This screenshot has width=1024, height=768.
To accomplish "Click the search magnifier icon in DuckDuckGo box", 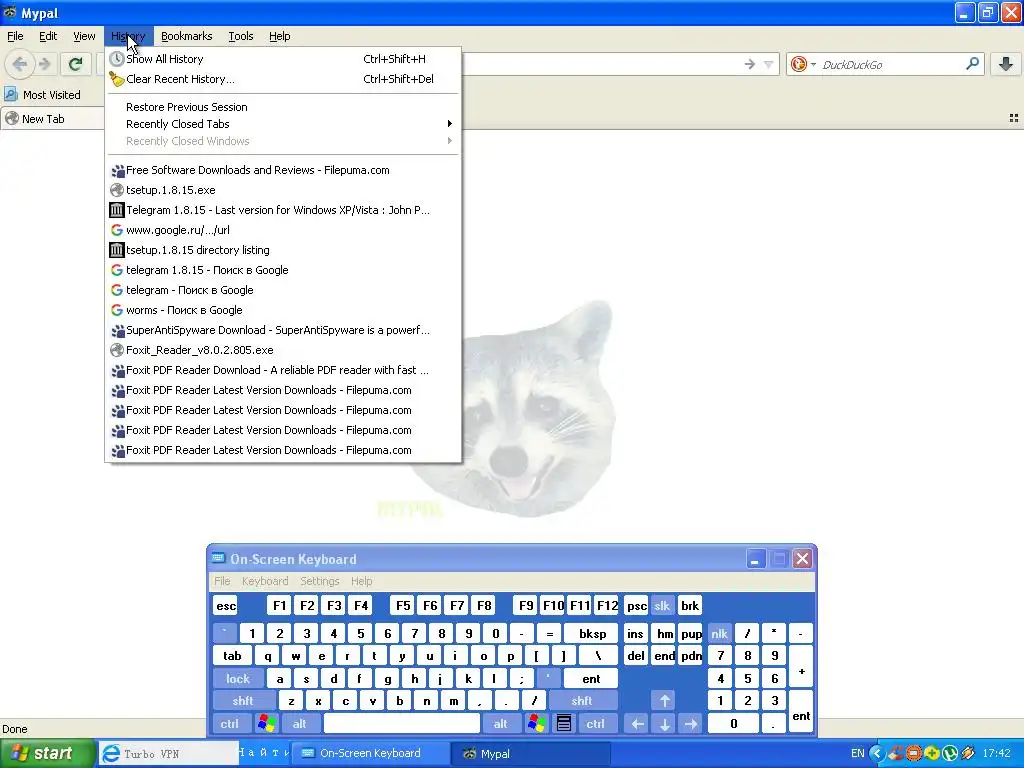I will point(972,64).
